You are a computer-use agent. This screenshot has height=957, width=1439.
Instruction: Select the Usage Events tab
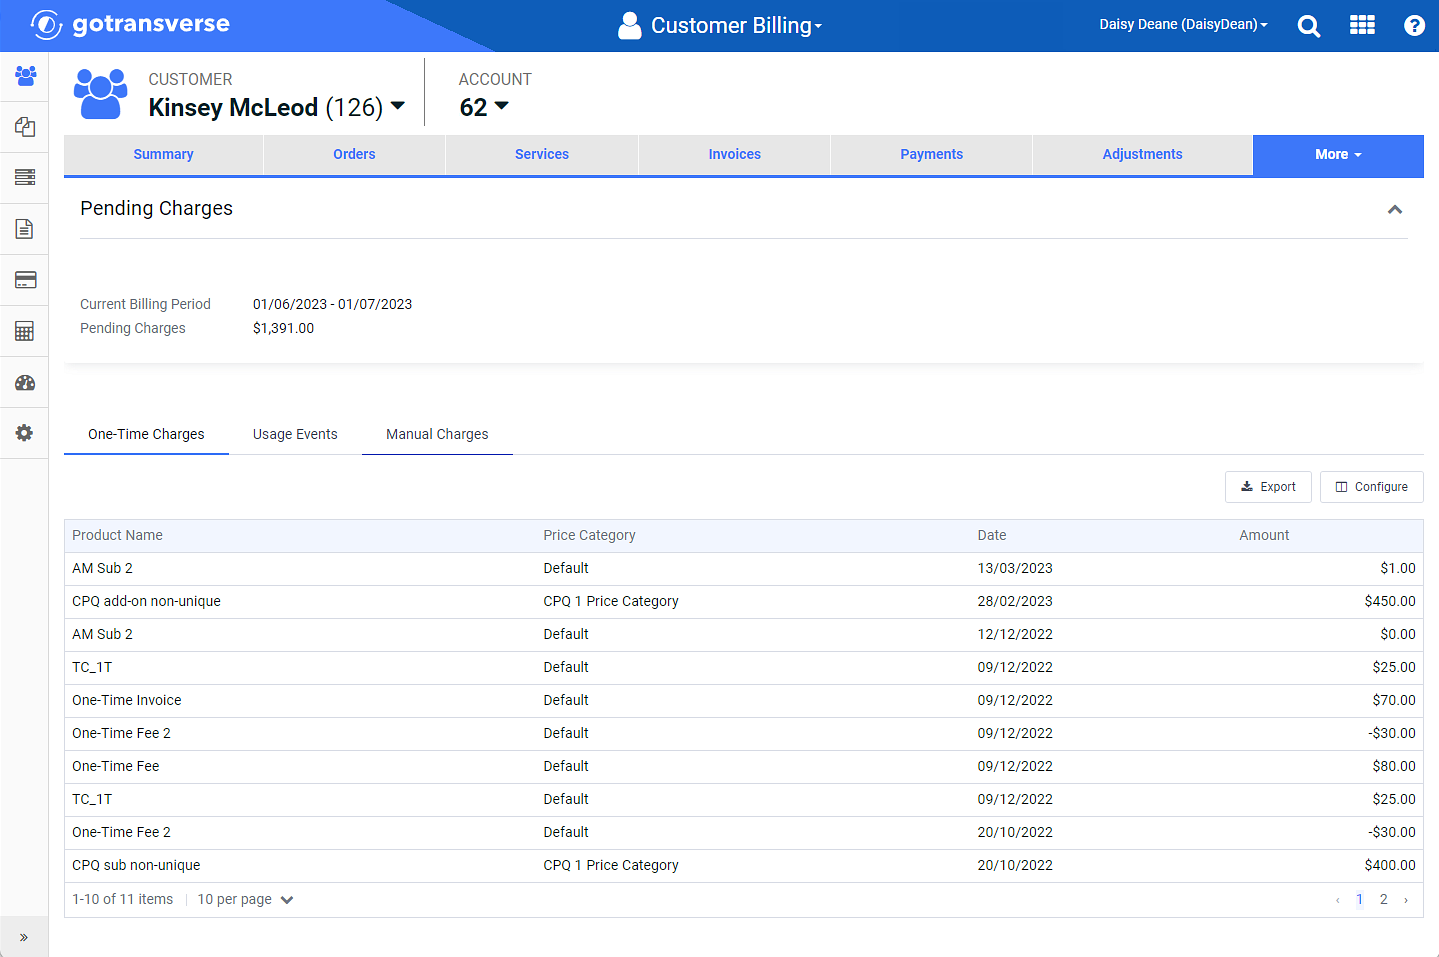pos(295,435)
